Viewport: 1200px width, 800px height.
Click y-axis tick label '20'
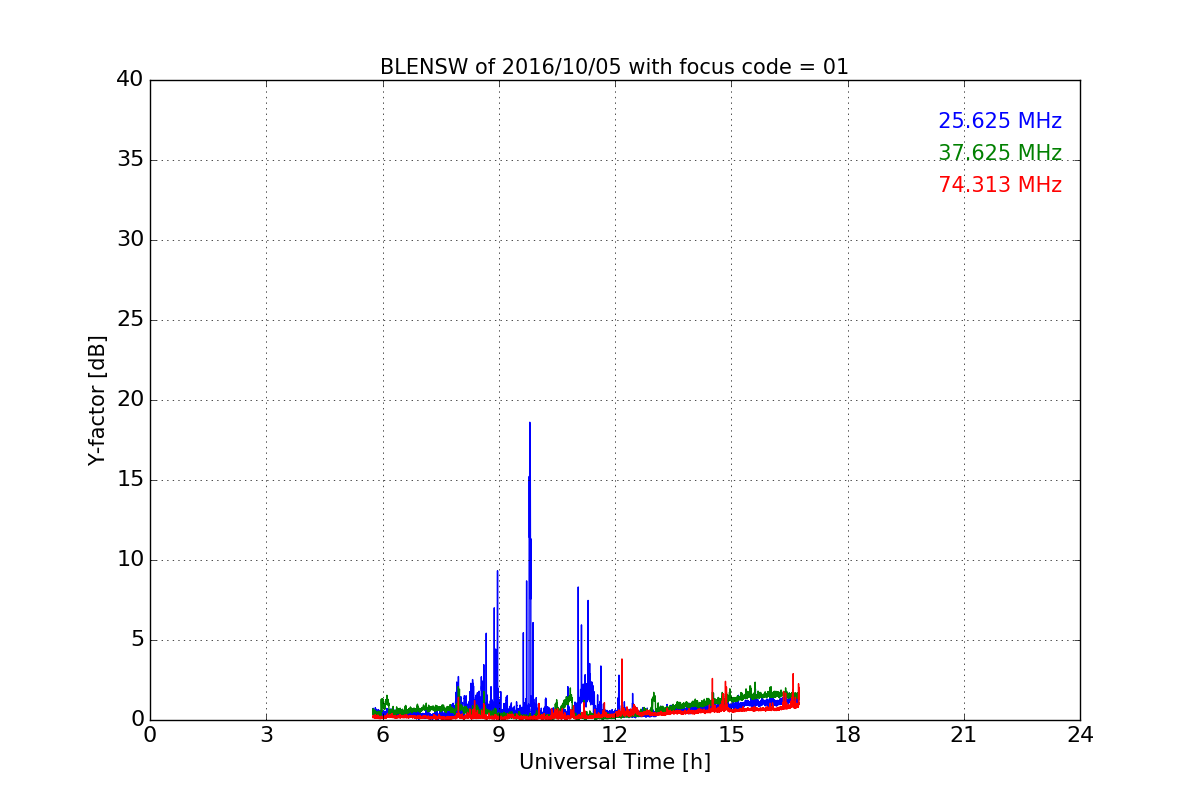click(130, 399)
